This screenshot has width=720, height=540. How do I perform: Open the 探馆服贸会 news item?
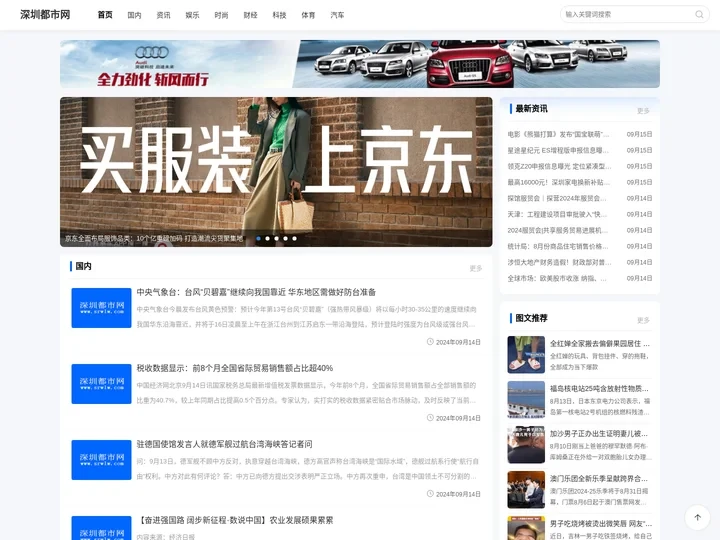558,198
